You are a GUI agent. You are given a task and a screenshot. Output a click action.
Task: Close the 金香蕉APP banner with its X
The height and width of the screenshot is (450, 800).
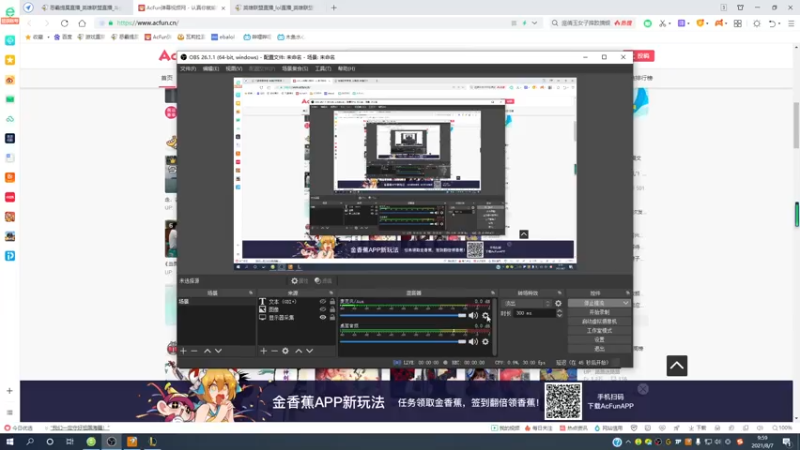[x=643, y=389]
